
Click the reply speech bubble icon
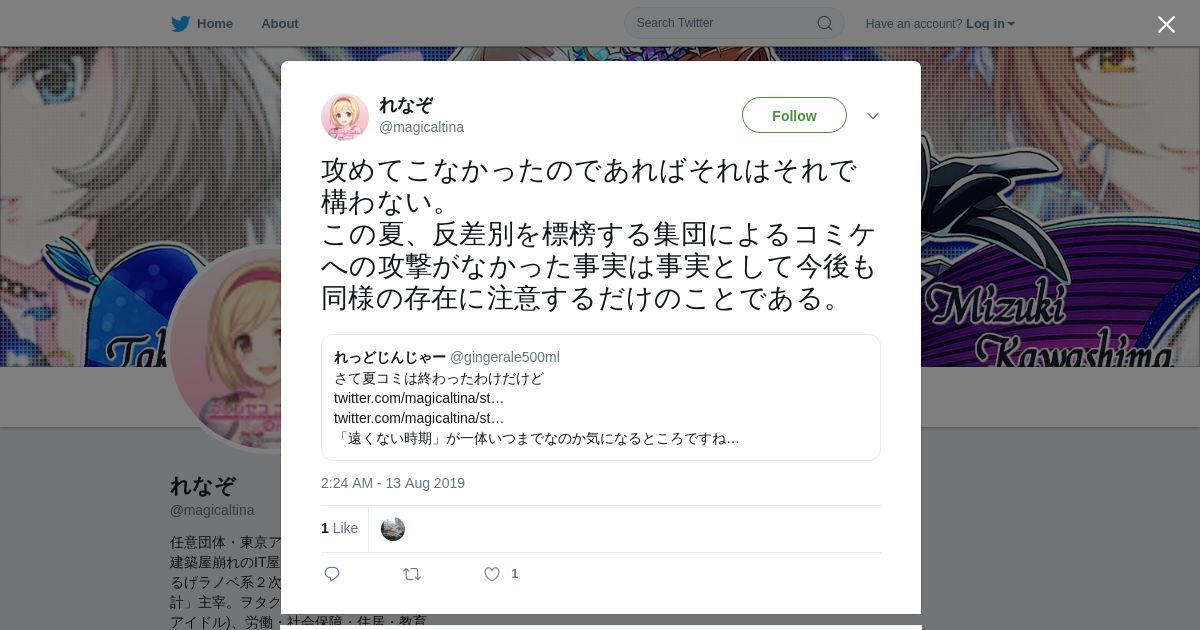tap(332, 573)
